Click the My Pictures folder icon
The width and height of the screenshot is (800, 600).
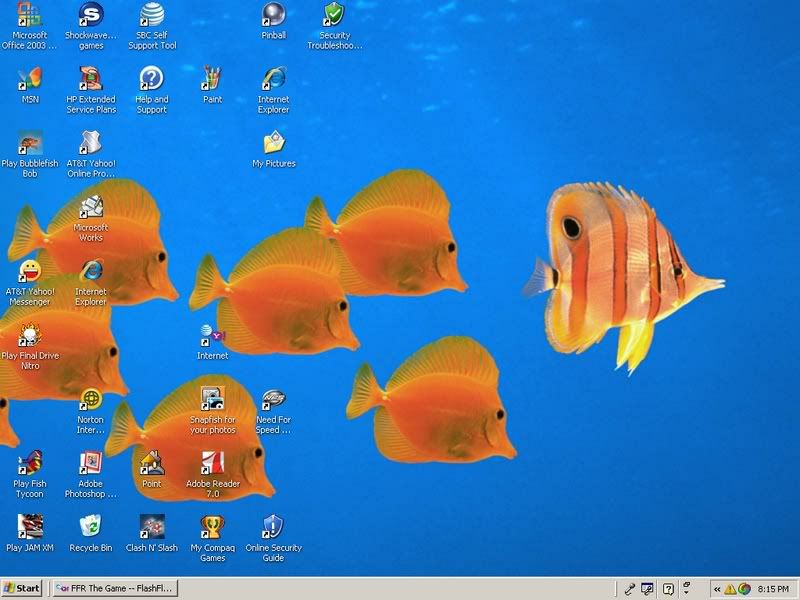(273, 143)
